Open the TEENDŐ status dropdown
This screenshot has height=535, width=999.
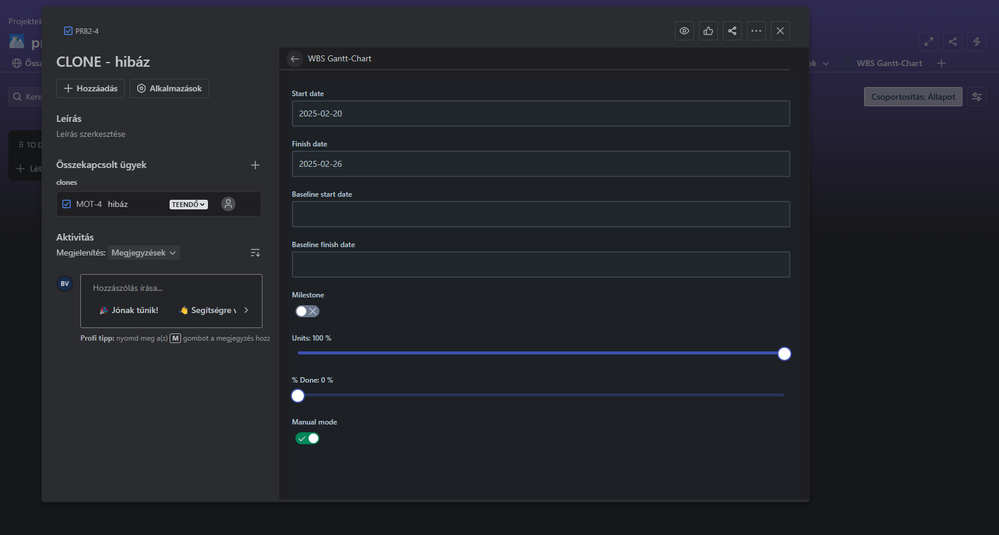pos(189,204)
